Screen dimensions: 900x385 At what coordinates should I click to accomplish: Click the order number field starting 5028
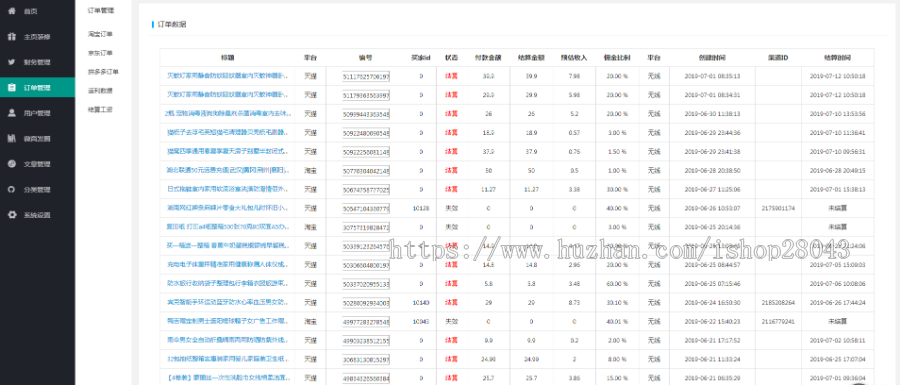coord(366,302)
